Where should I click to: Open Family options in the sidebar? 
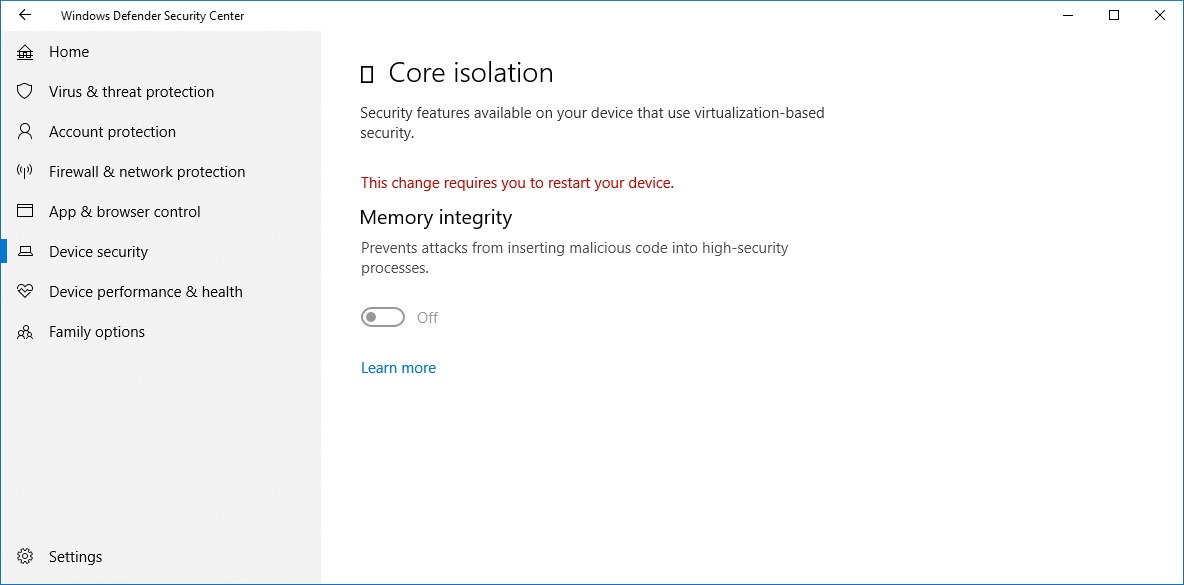coord(97,332)
